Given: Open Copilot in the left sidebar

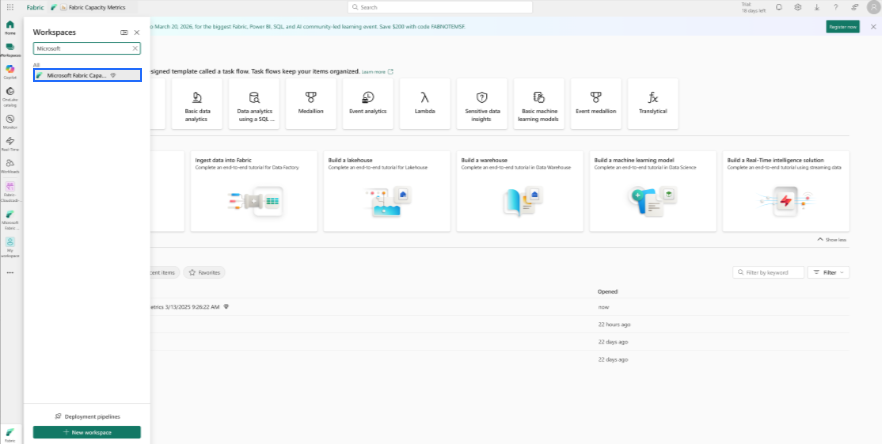Looking at the screenshot, I should (x=10, y=71).
